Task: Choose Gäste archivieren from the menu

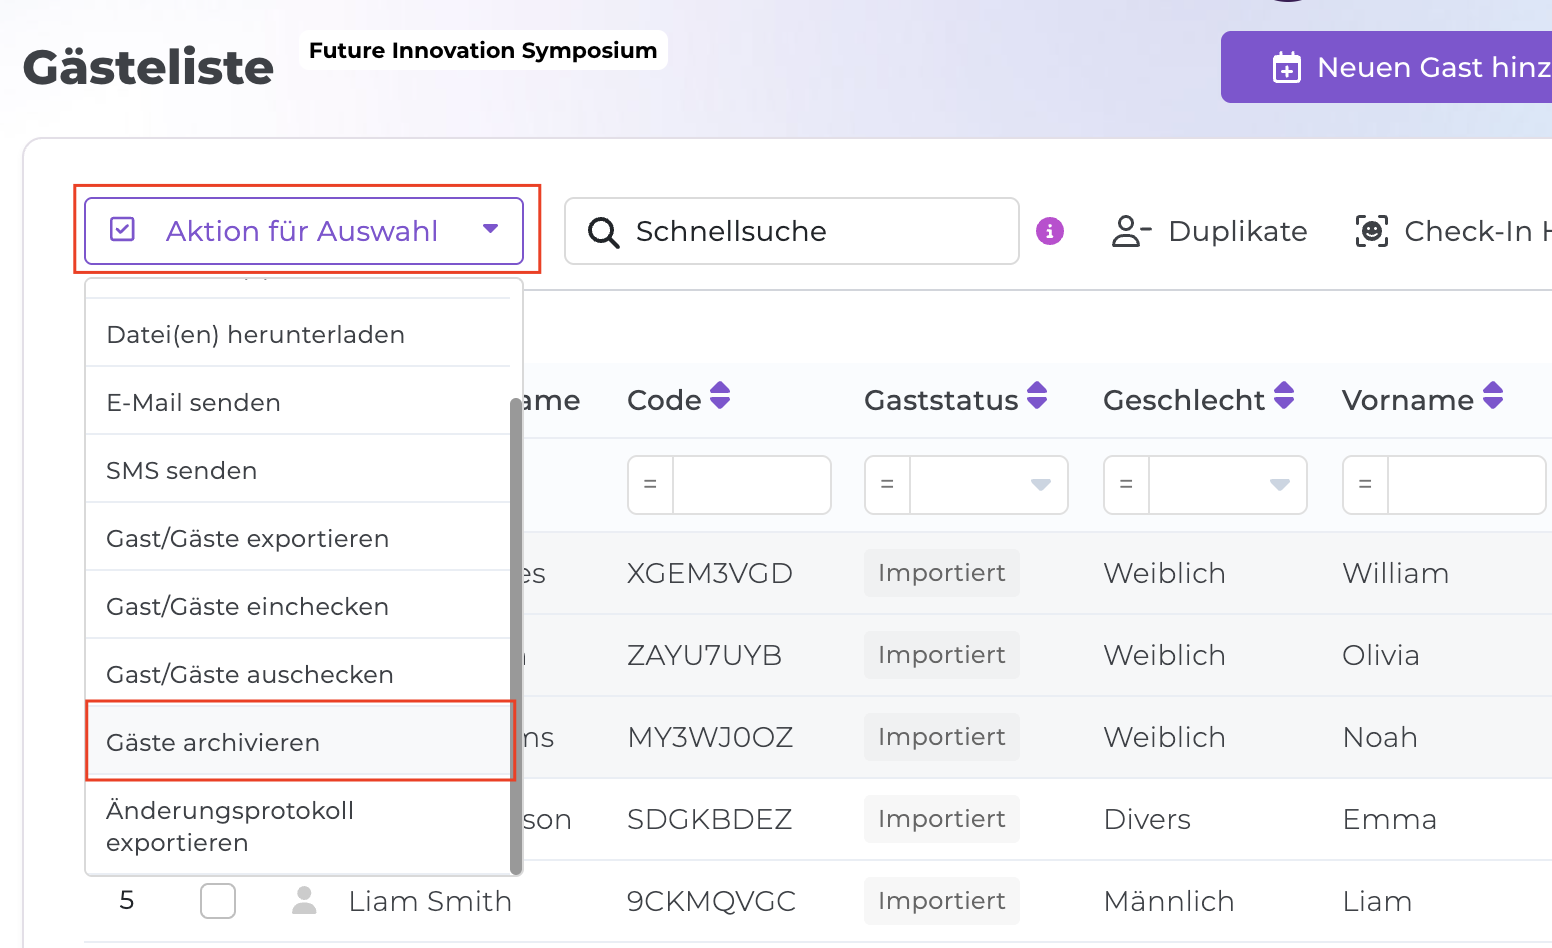Action: tap(298, 742)
